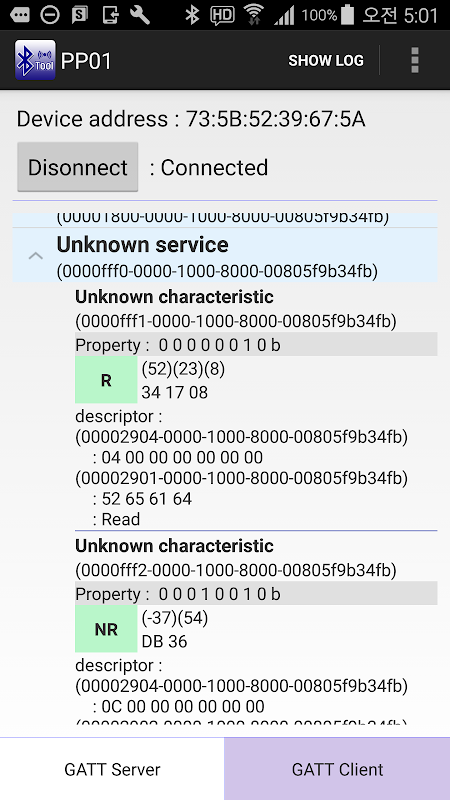450x800 pixels.
Task: Tap the battery icon in status bar
Action: [347, 15]
